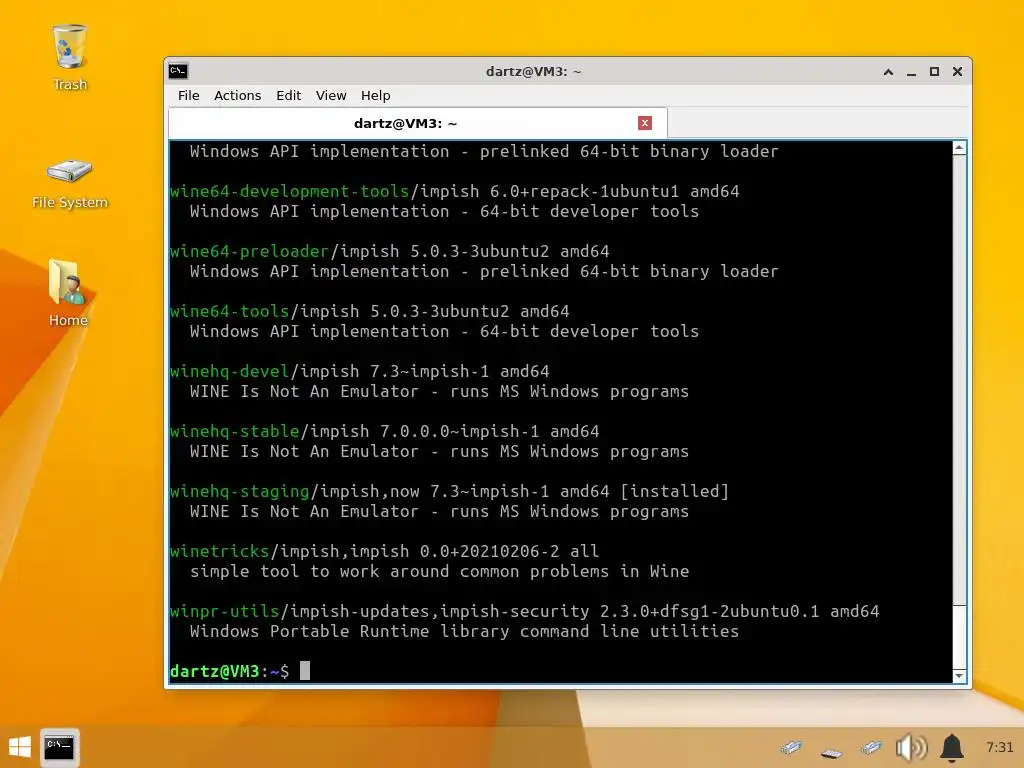Image resolution: width=1024 pixels, height=768 pixels.
Task: Minimize the terminal window
Action: tap(911, 72)
